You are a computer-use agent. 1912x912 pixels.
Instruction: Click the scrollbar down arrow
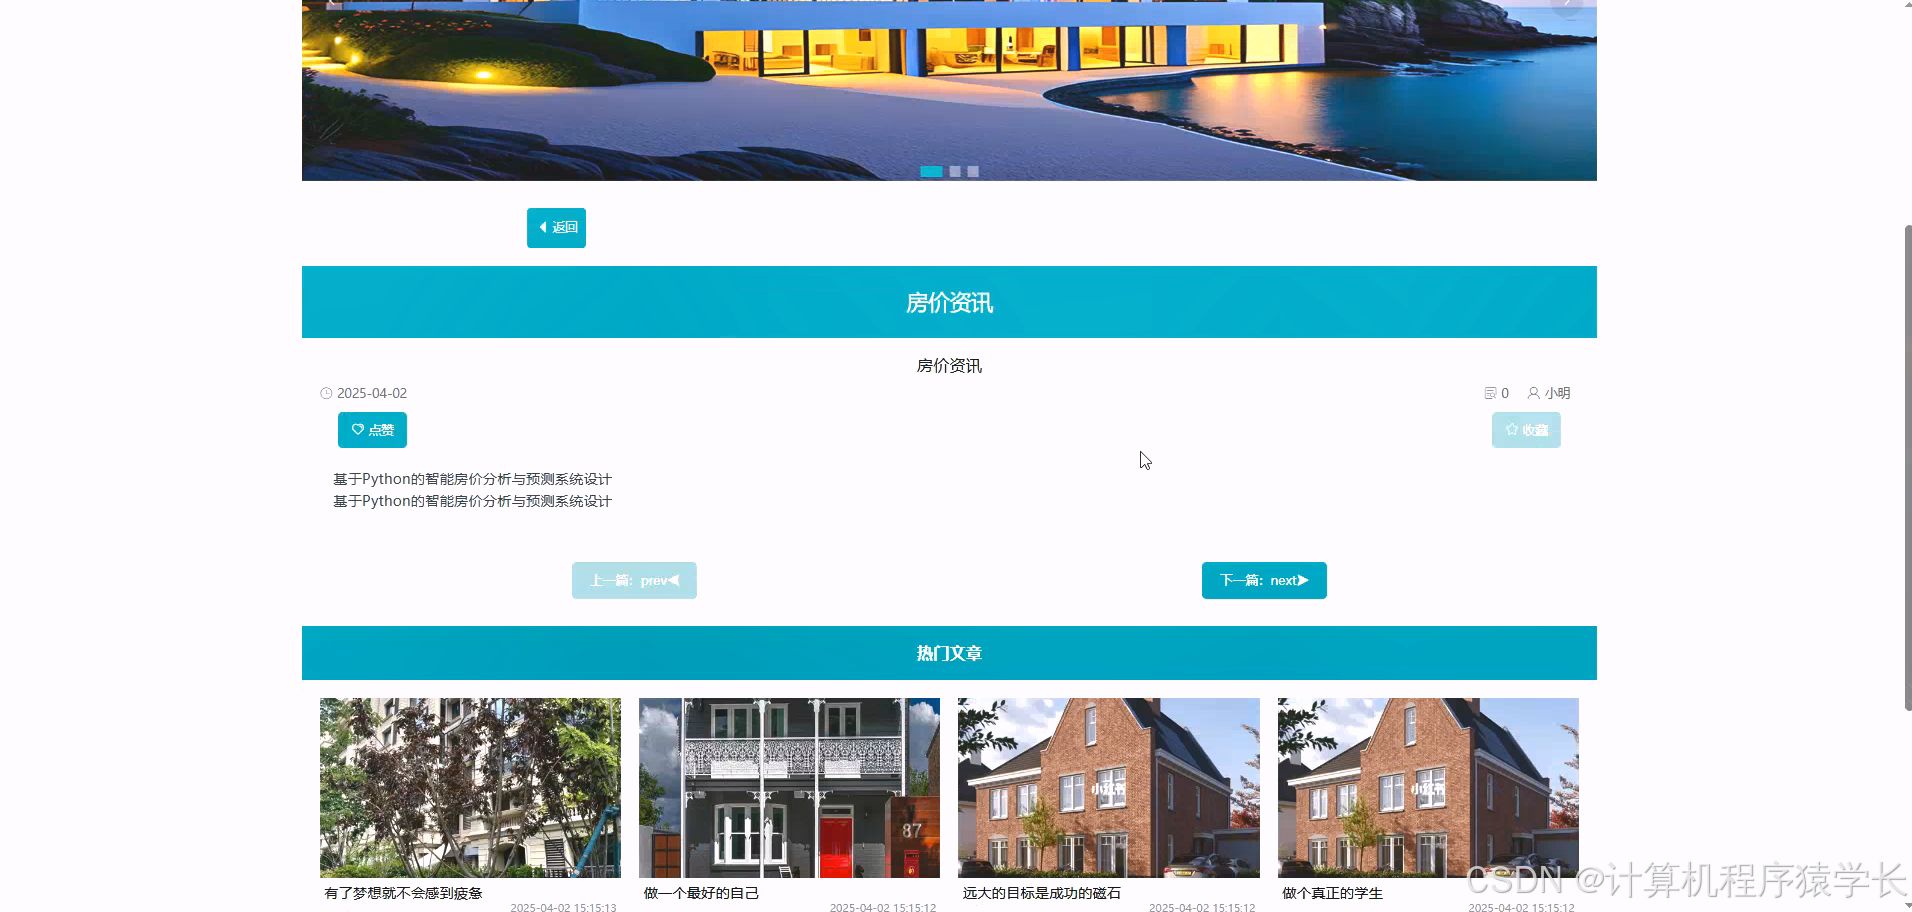[1907, 906]
